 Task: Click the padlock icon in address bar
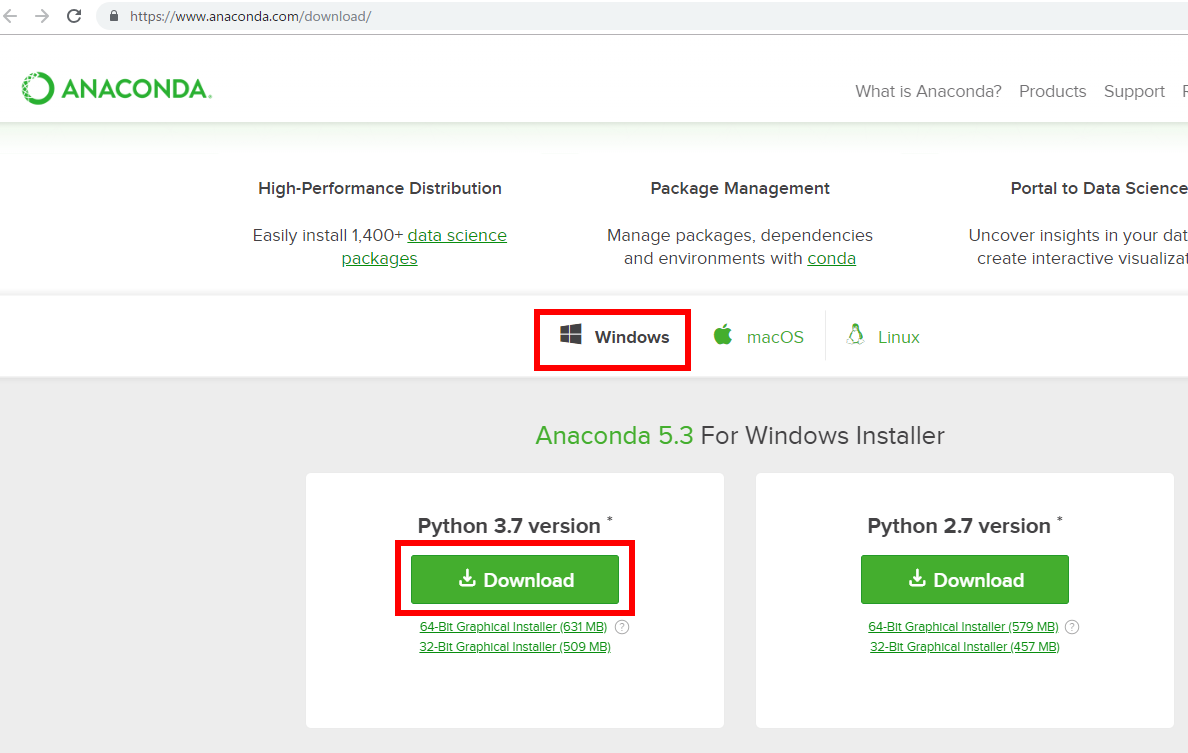tap(114, 16)
